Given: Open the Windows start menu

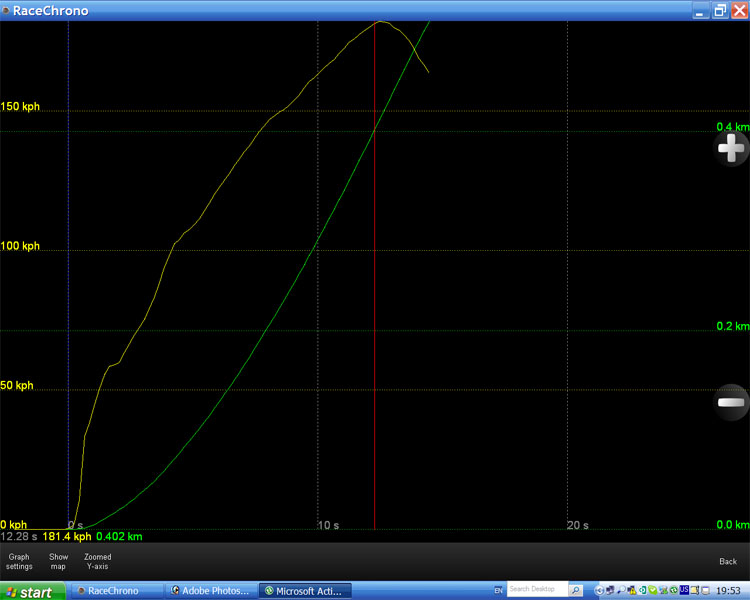Looking at the screenshot, I should (32, 591).
